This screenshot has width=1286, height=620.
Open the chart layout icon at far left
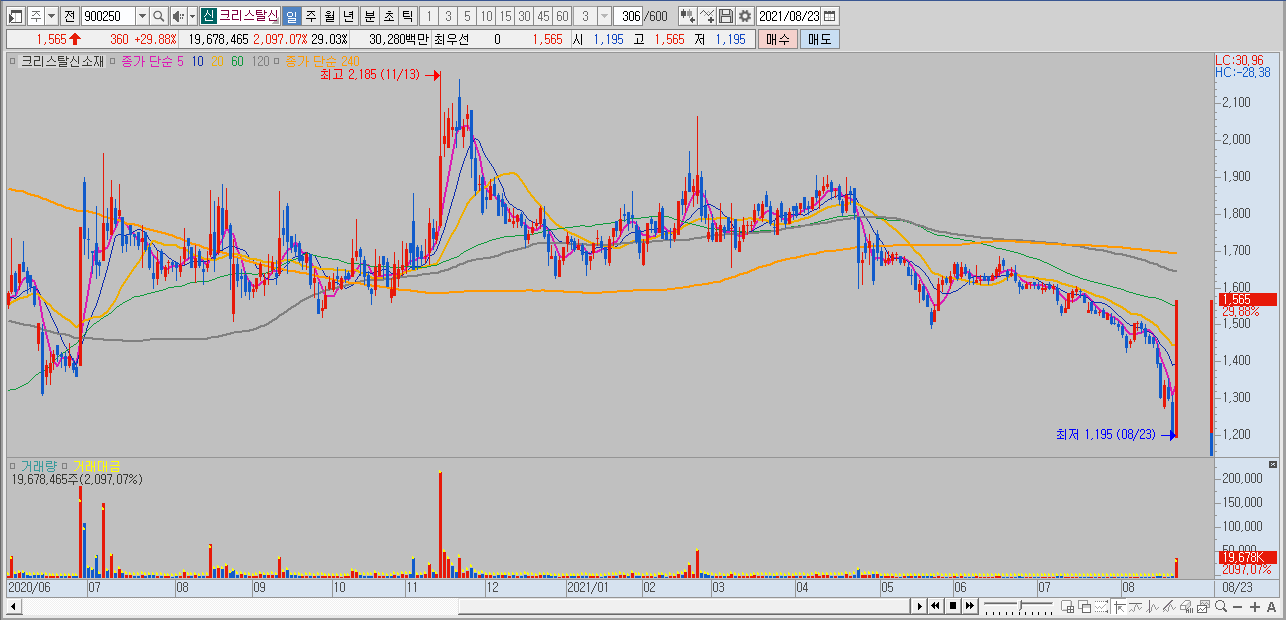click(x=15, y=16)
